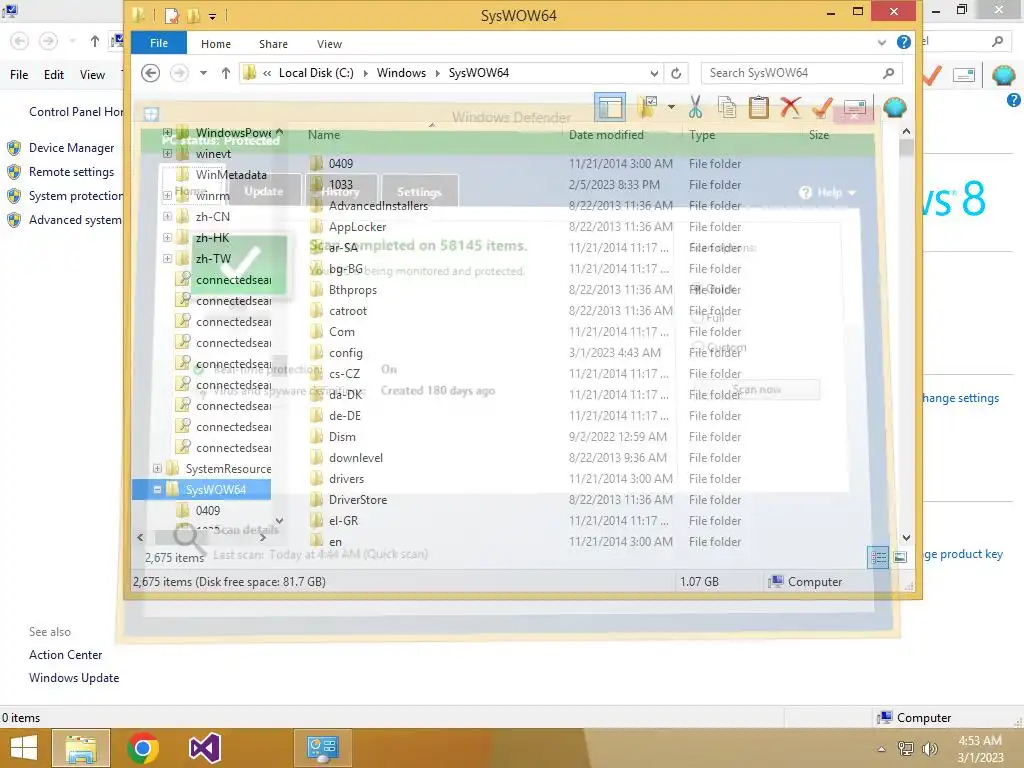Open the volume speaker tray icon
The height and width of the screenshot is (768, 1024).
coord(929,749)
